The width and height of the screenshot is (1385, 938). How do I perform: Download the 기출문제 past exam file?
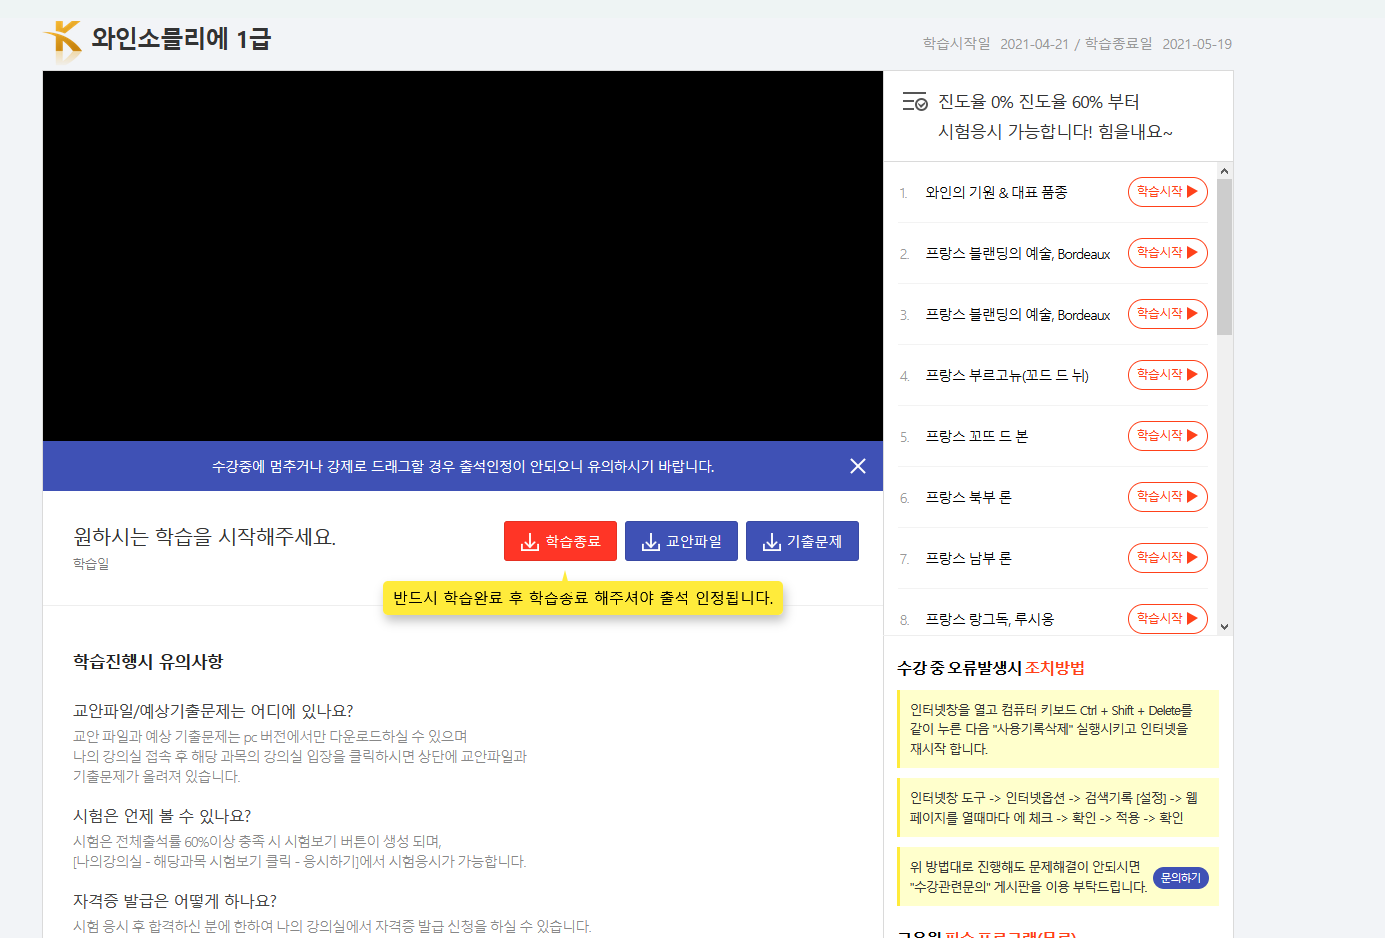click(x=802, y=541)
